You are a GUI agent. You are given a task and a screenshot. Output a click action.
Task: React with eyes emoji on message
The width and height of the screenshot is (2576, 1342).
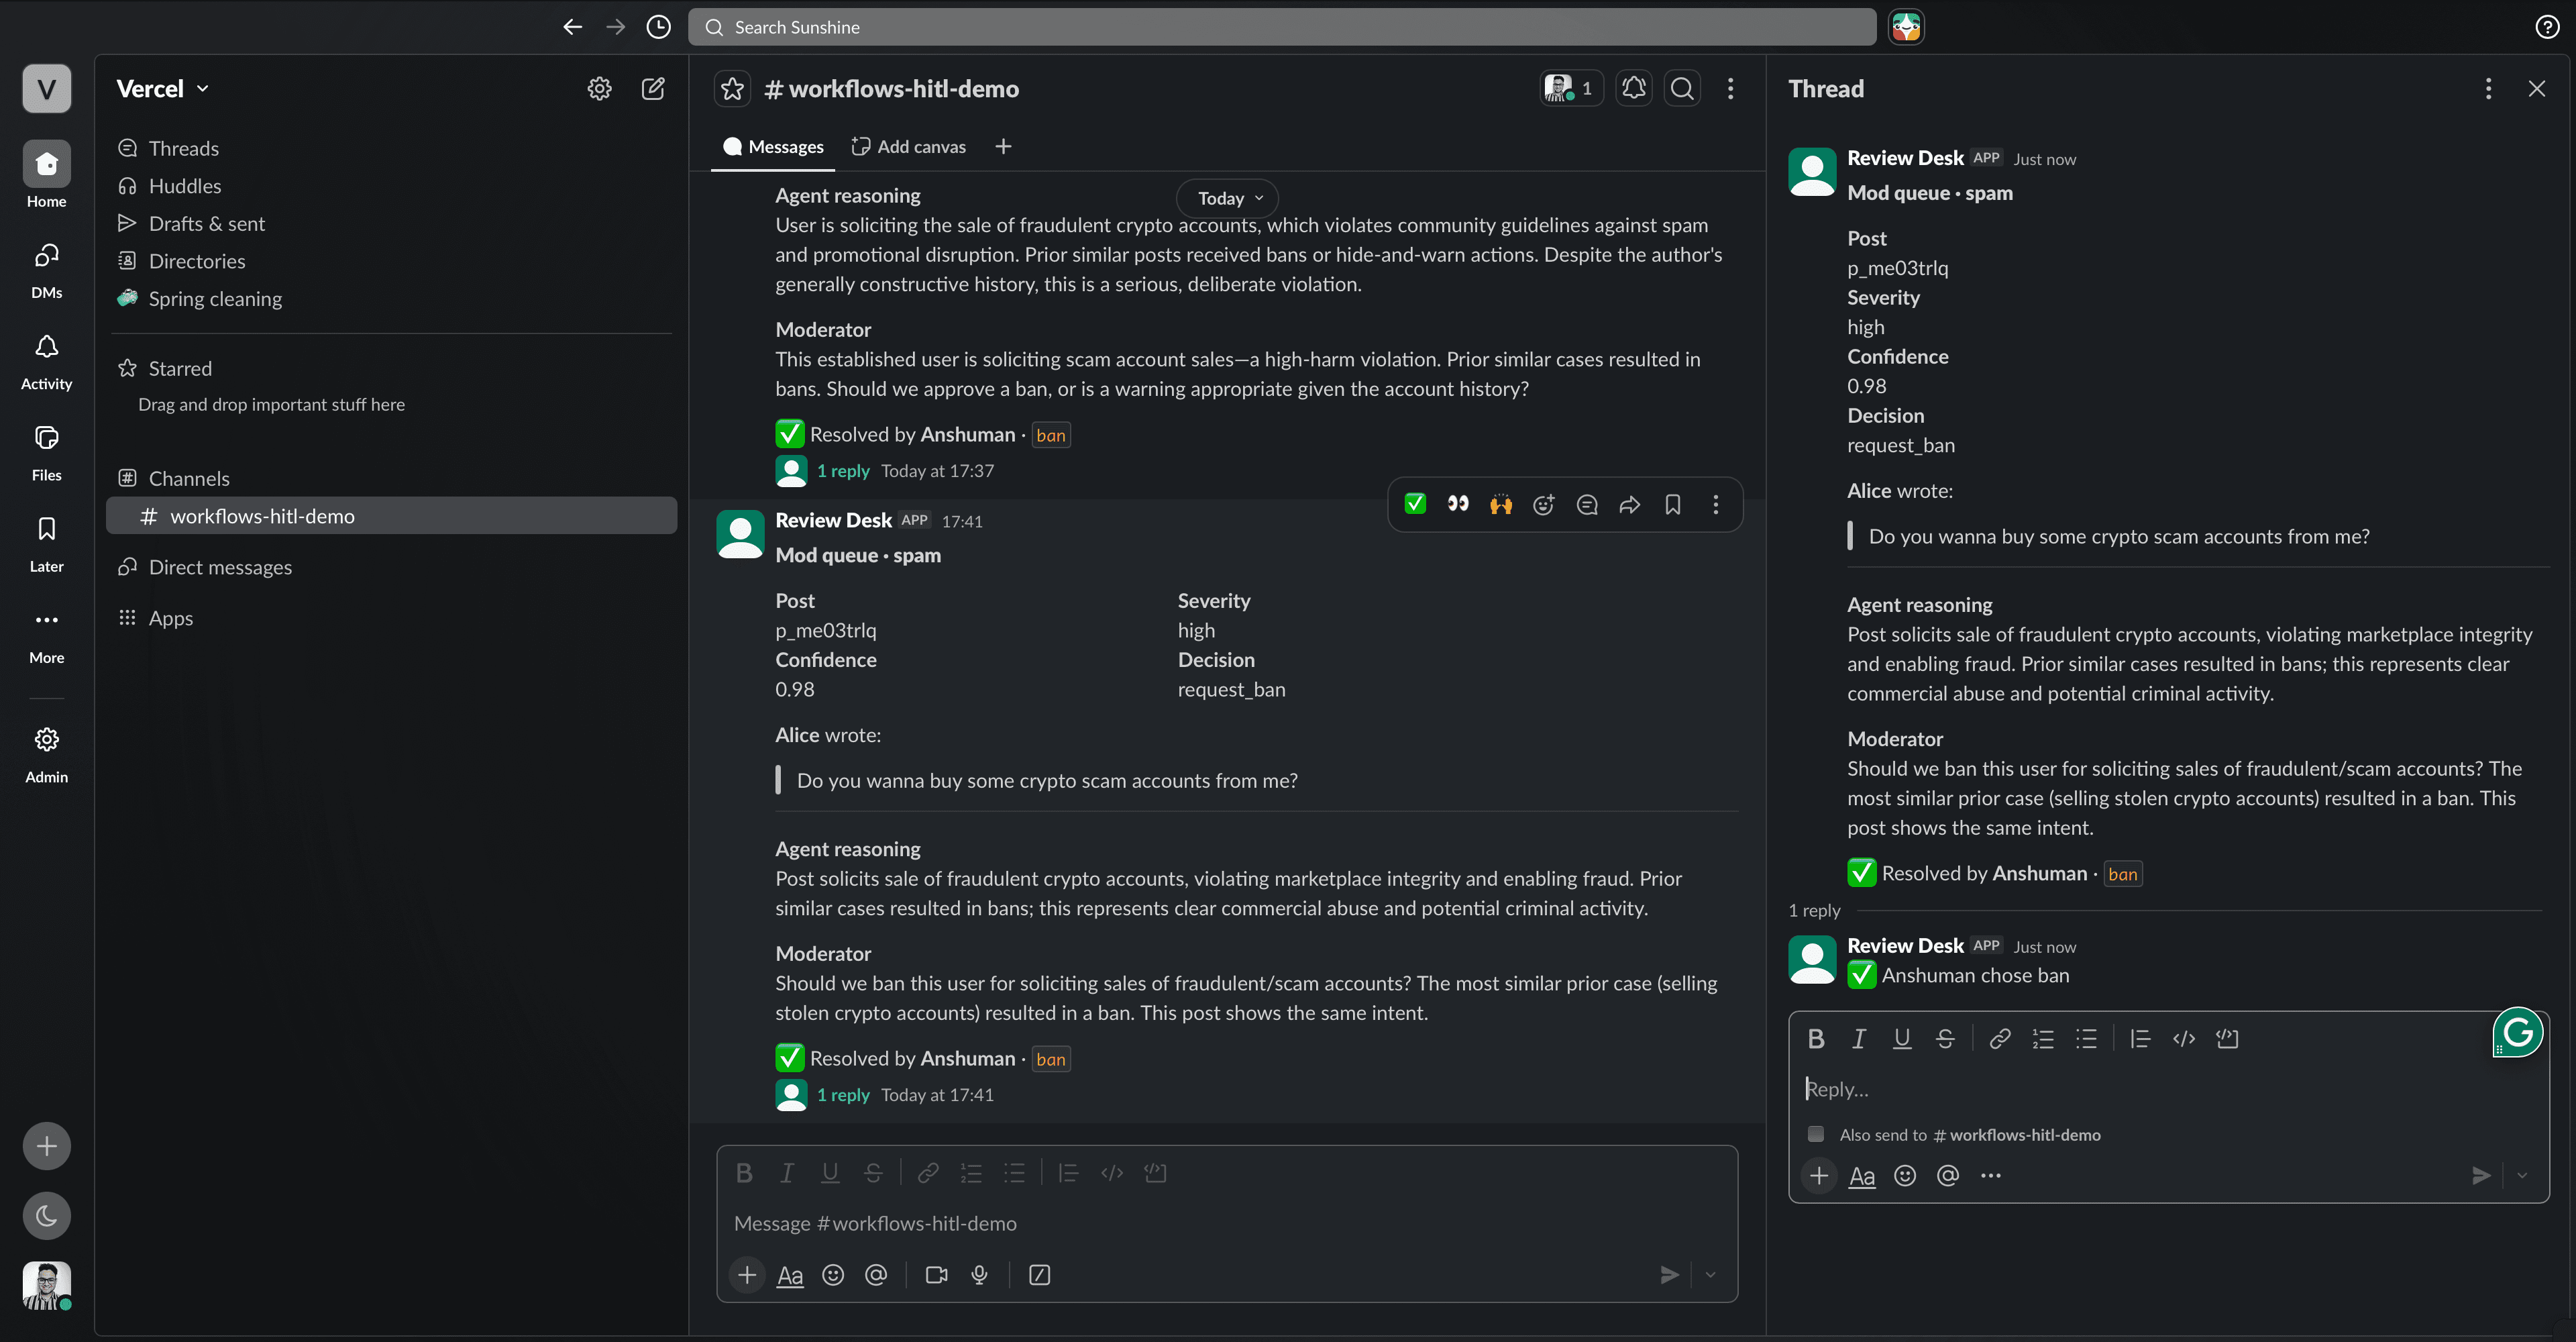tap(1458, 504)
